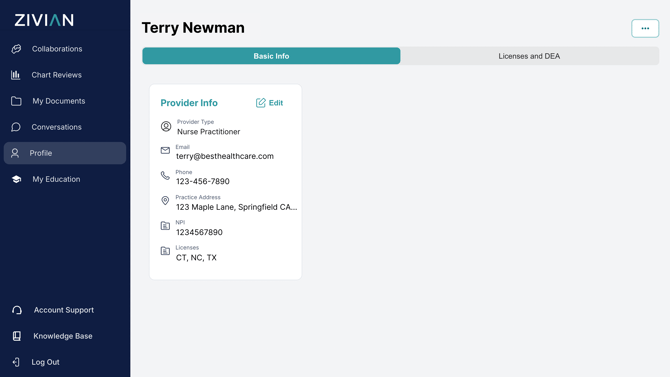Click the NPI number 1234567890

click(x=199, y=232)
